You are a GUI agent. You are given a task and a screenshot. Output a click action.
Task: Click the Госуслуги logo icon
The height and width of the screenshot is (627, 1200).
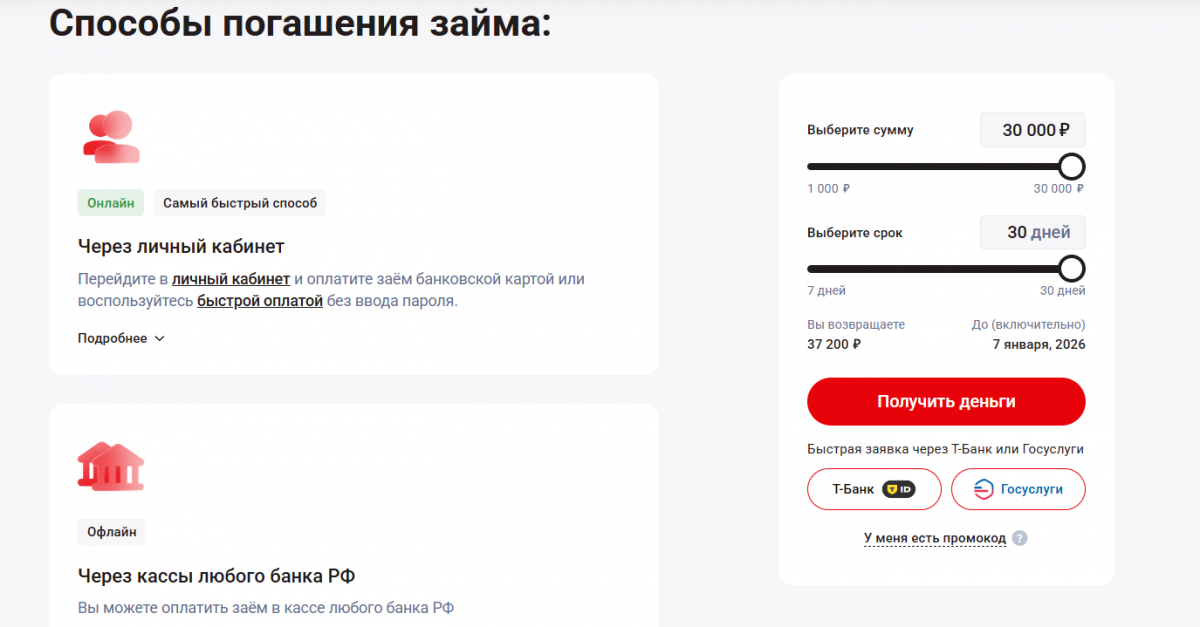pyautogui.click(x=983, y=490)
